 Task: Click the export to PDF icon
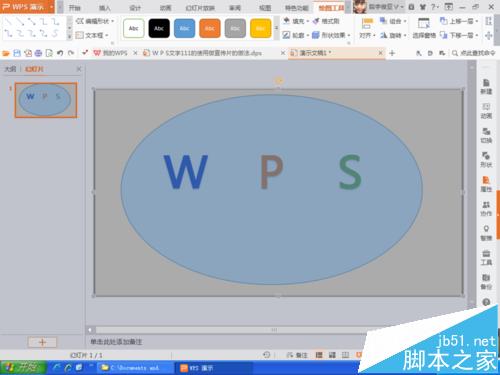pyautogui.click(x=28, y=53)
